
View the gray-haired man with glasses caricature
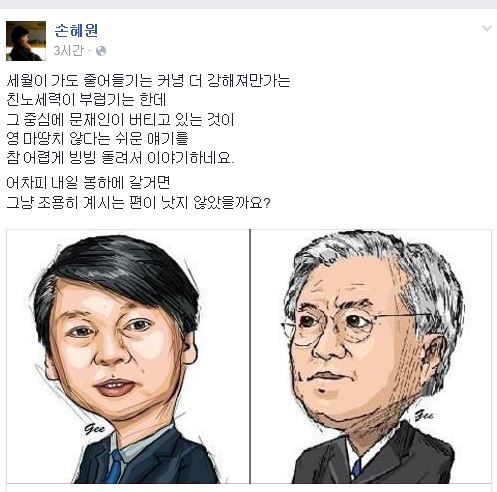(x=371, y=356)
